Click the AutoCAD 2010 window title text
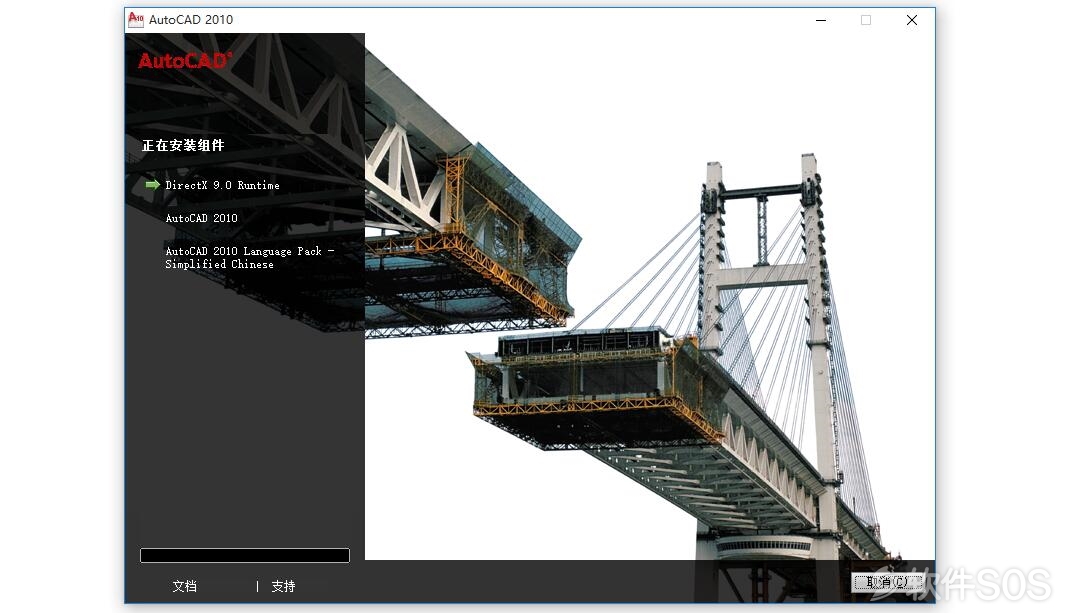The height and width of the screenshot is (613, 1067). (191, 20)
